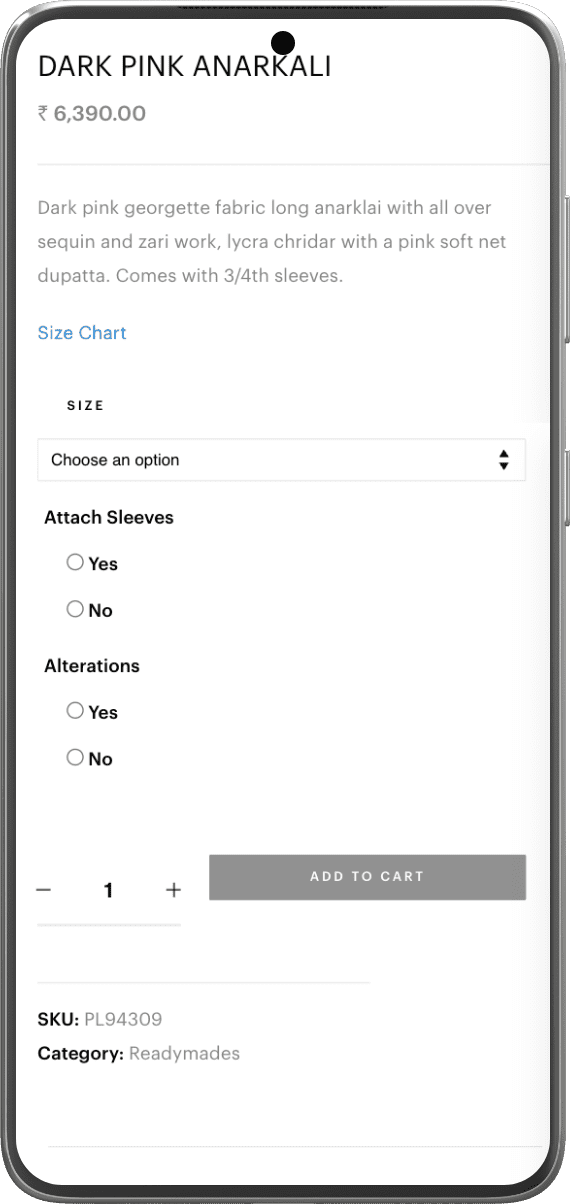Open the Readymades category link

[184, 1053]
